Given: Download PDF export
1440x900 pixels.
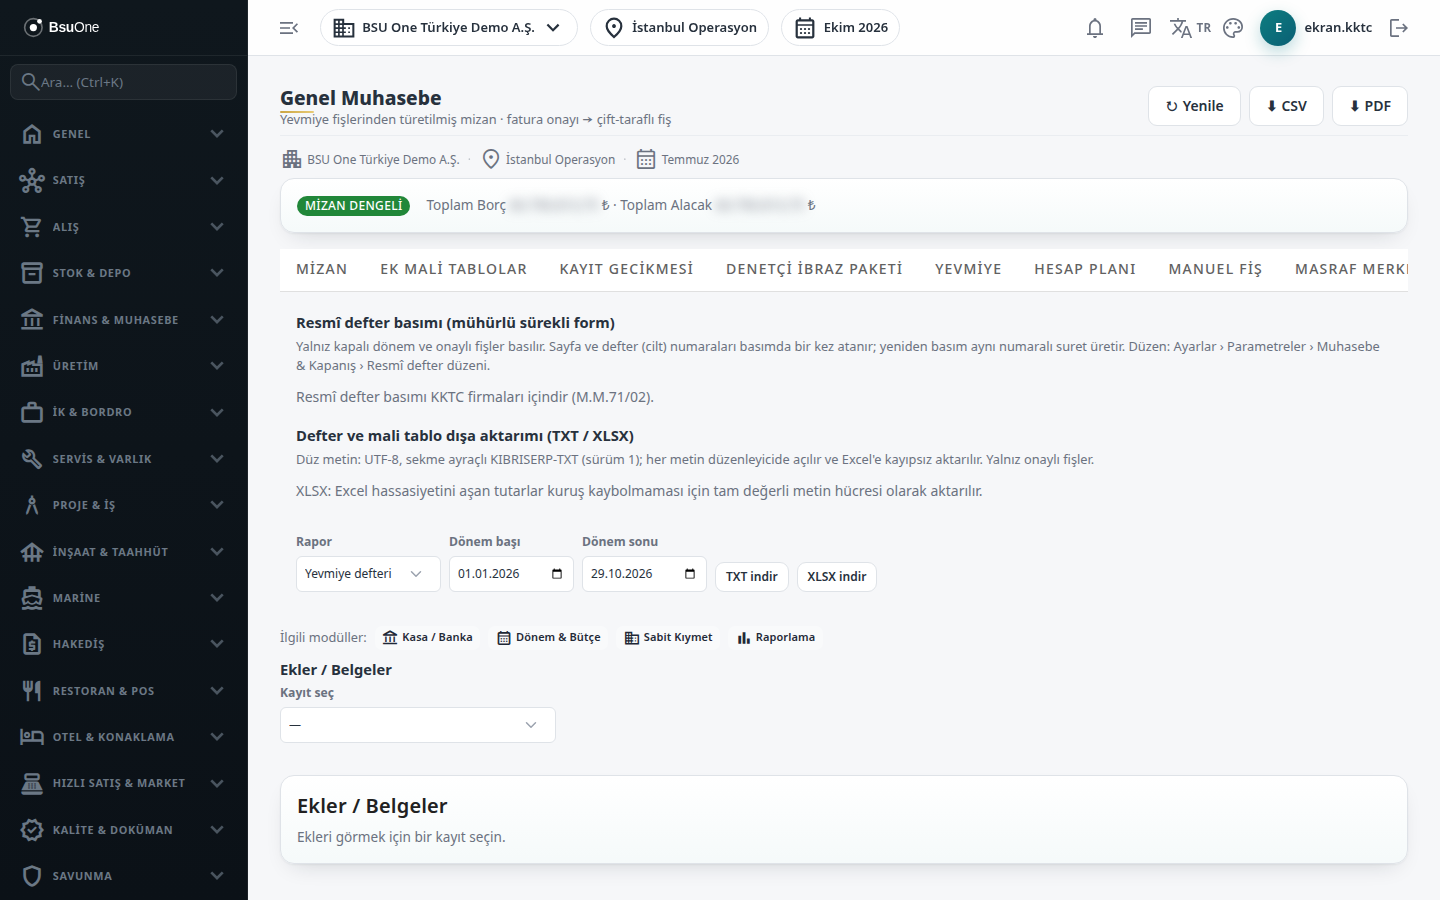Looking at the screenshot, I should click(x=1370, y=106).
